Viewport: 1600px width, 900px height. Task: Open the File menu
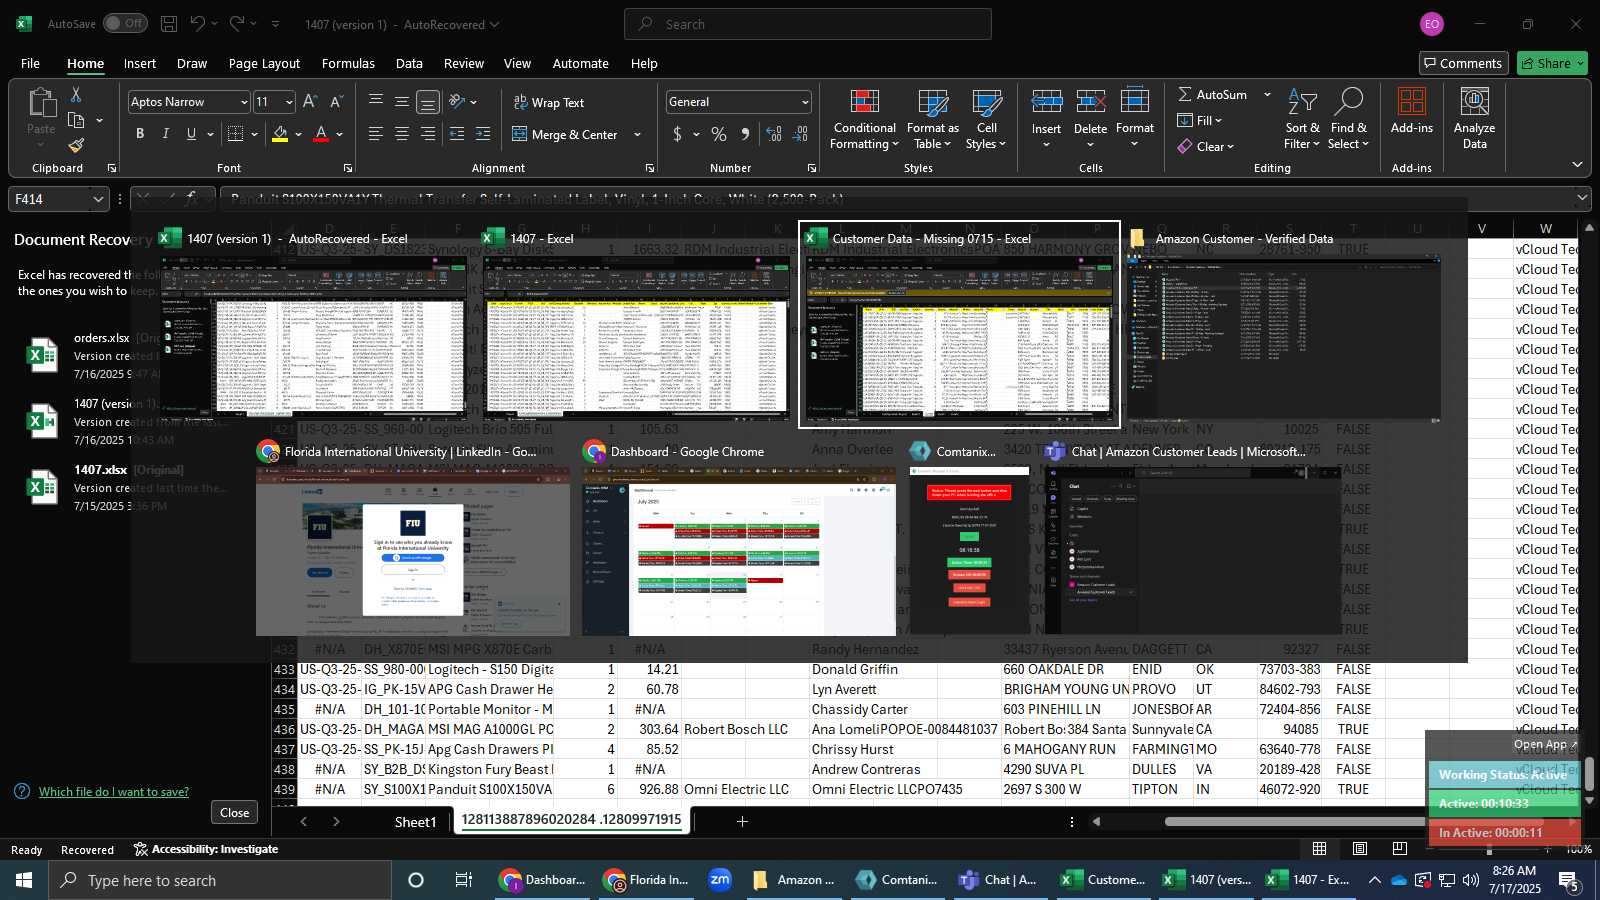pos(31,63)
